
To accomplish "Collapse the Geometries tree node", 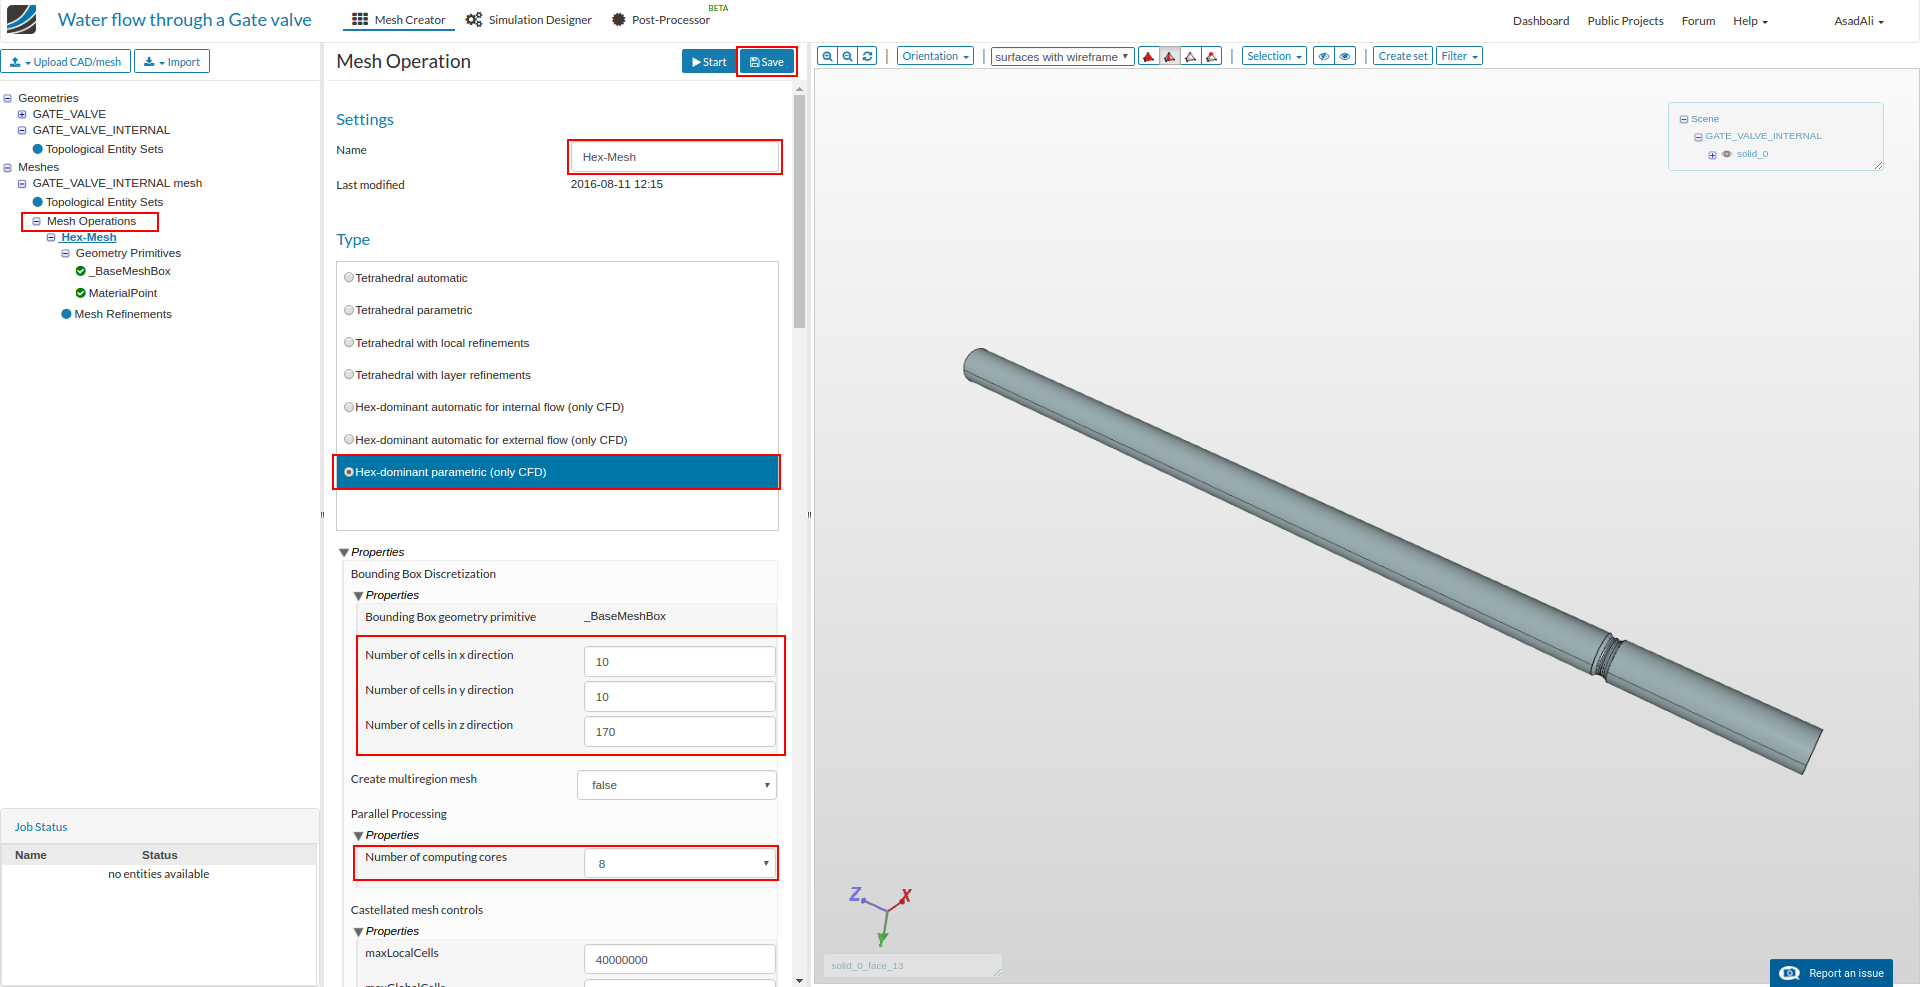I will pyautogui.click(x=8, y=98).
